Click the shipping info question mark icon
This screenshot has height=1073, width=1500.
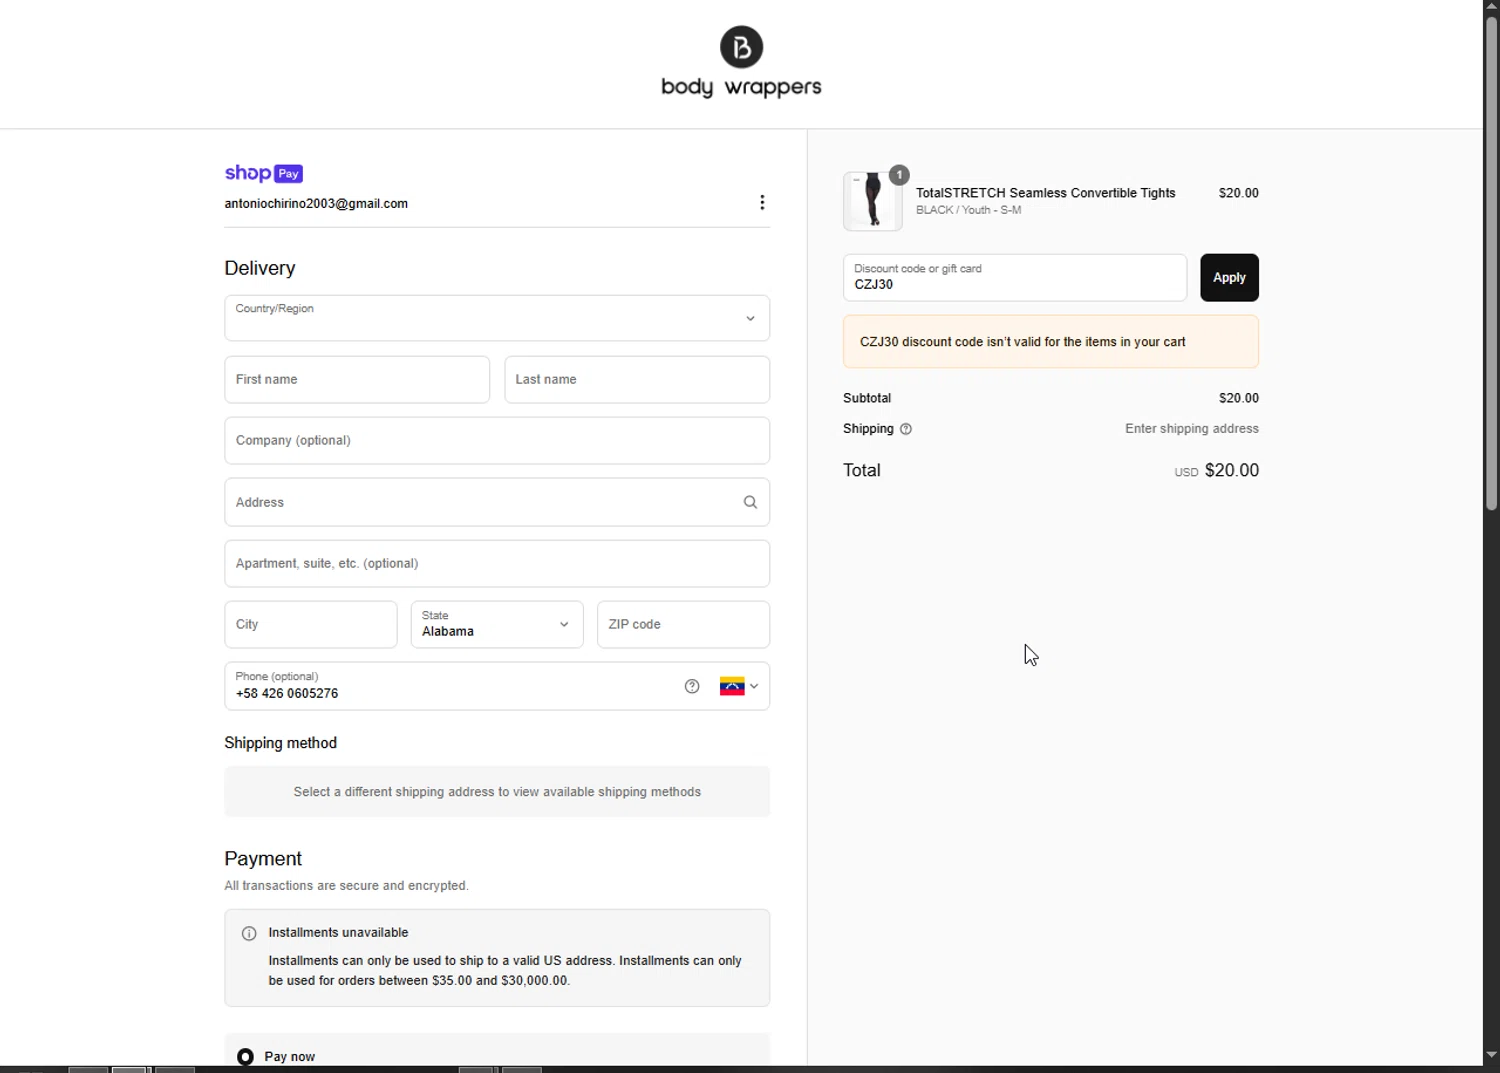click(x=906, y=429)
